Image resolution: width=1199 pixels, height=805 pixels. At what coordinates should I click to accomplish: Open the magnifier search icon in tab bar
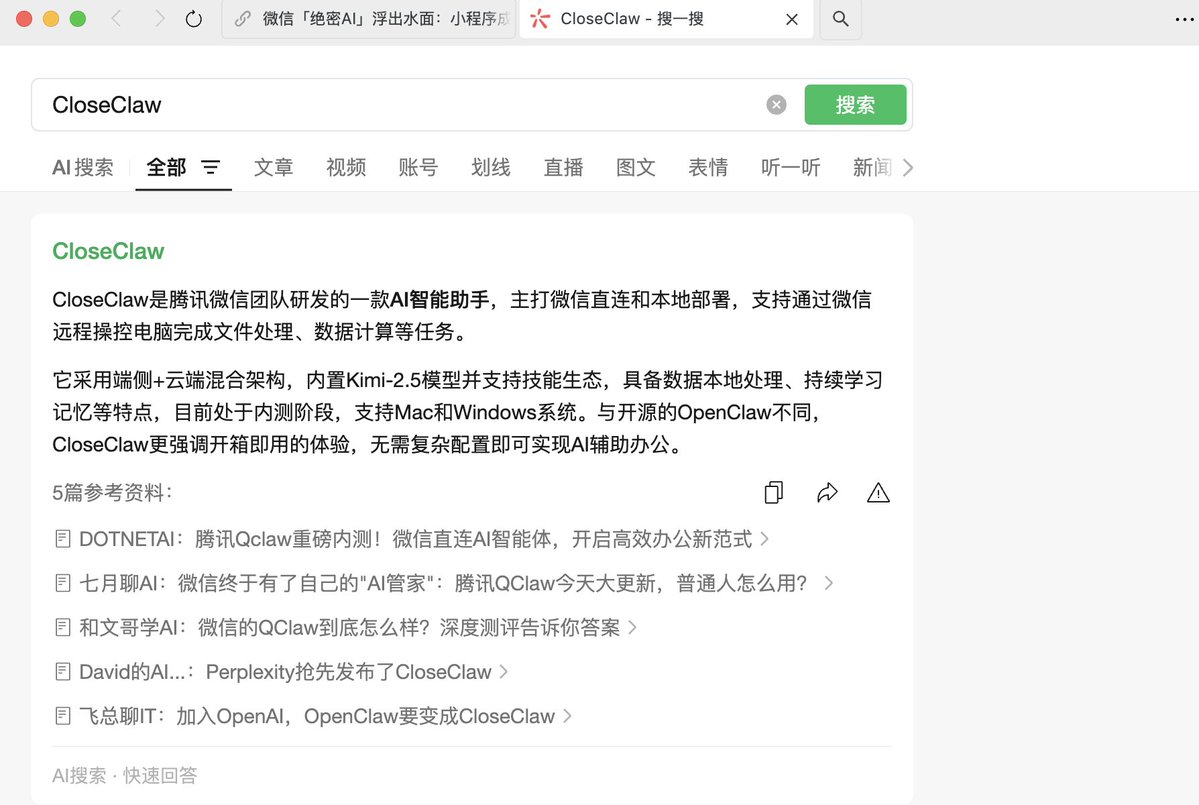pos(840,18)
